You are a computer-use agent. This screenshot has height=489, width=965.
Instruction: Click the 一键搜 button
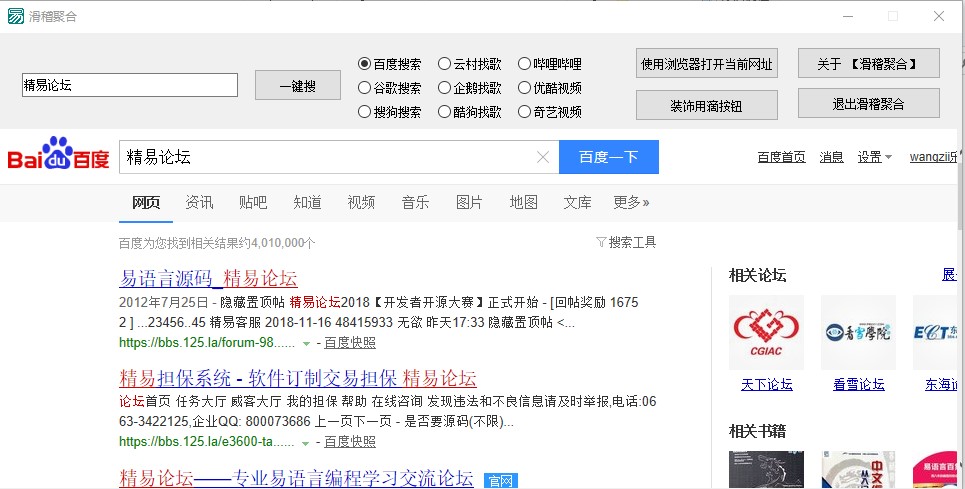click(298, 85)
